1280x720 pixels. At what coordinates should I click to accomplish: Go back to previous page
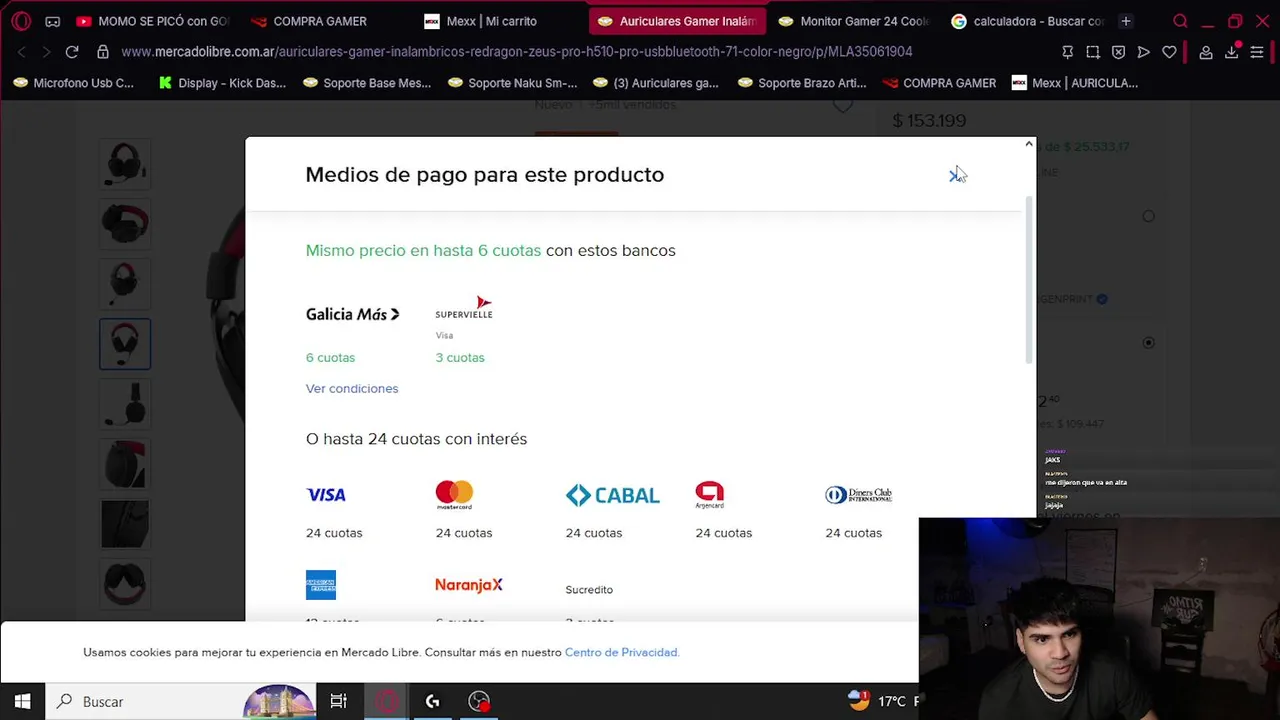22,52
